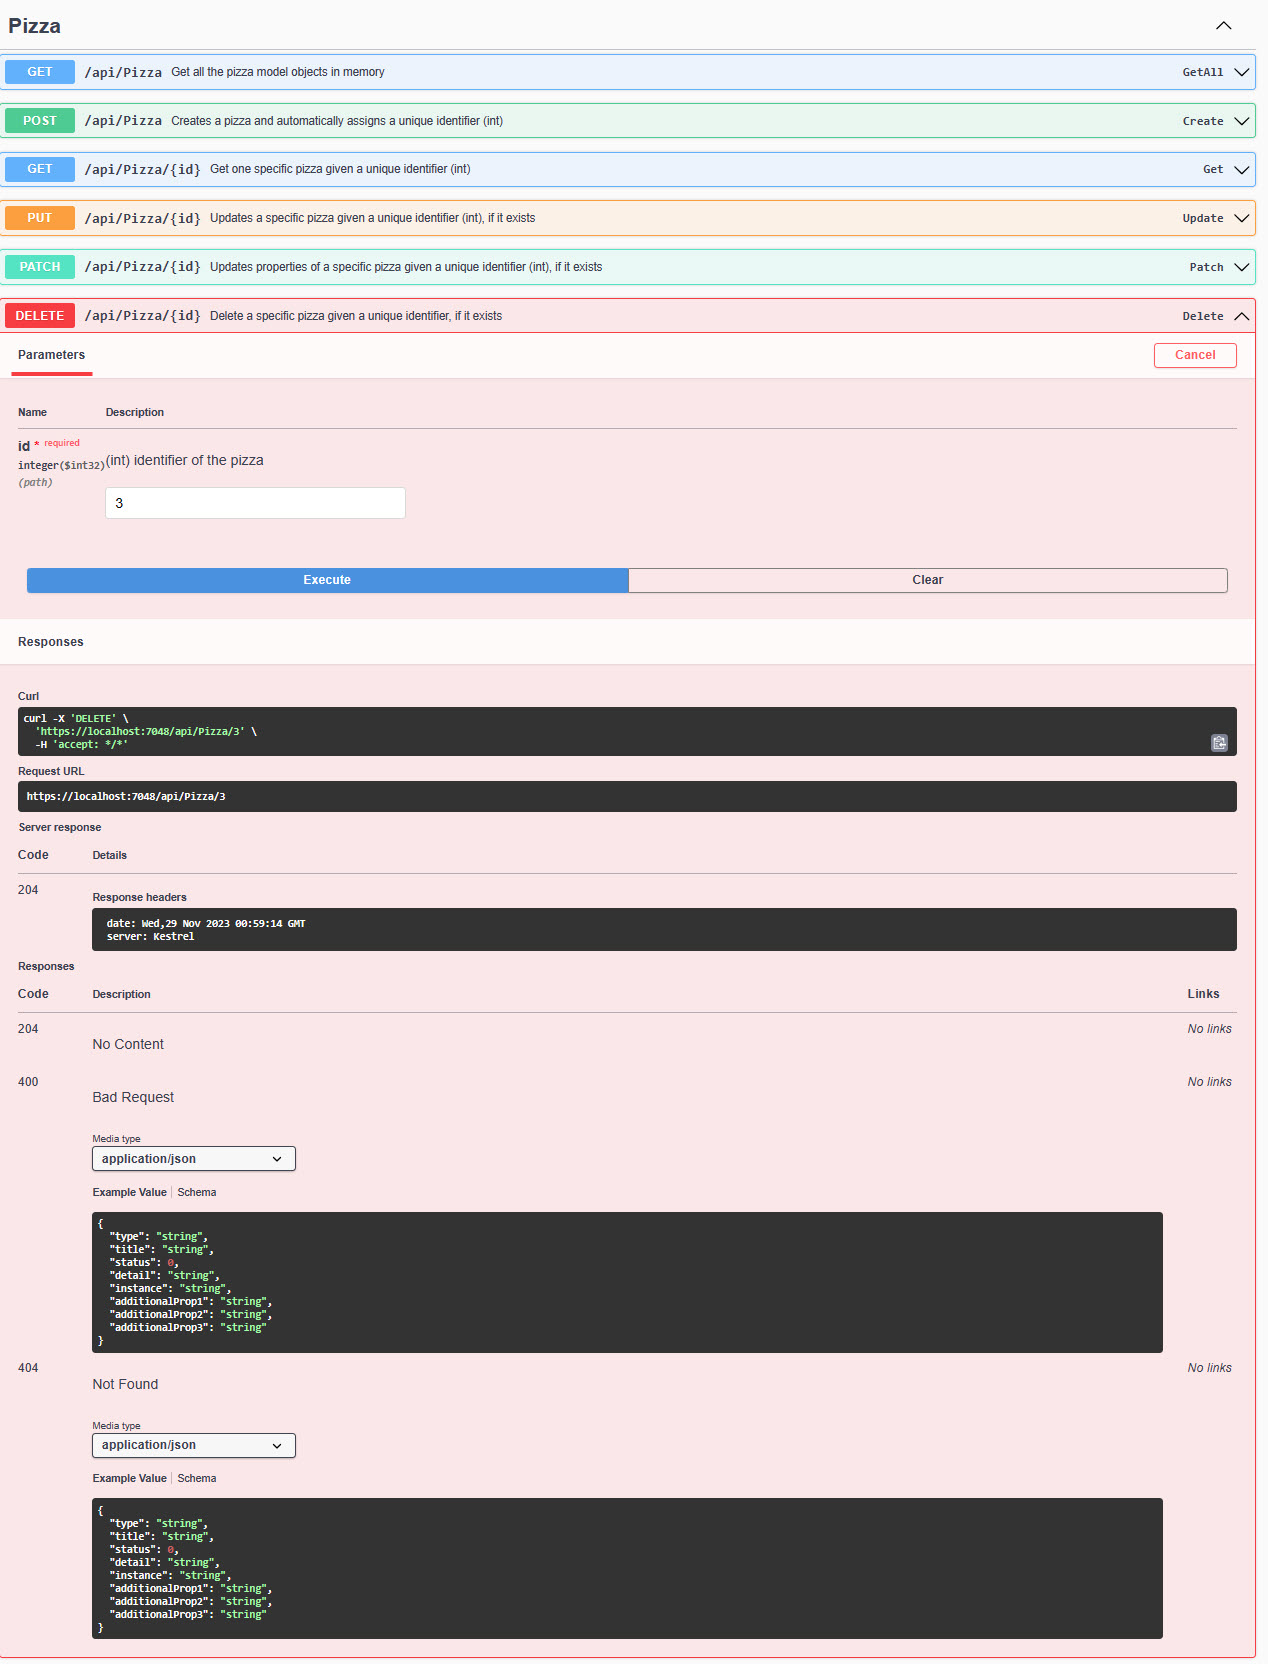Expand the Create endpoint chevron

point(1242,121)
